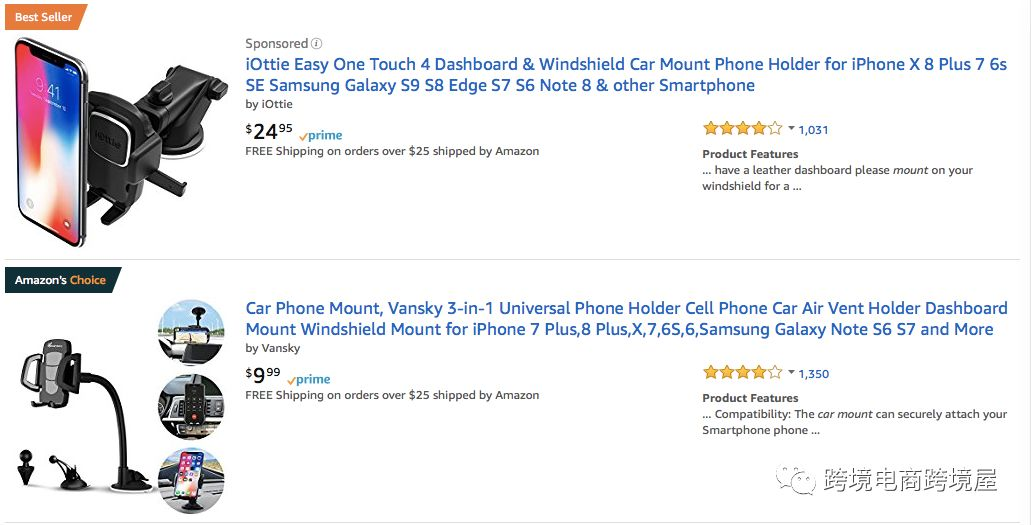This screenshot has width=1031, height=525.
Task: Select Vansky air vent circular thumbnail
Action: [x=191, y=406]
